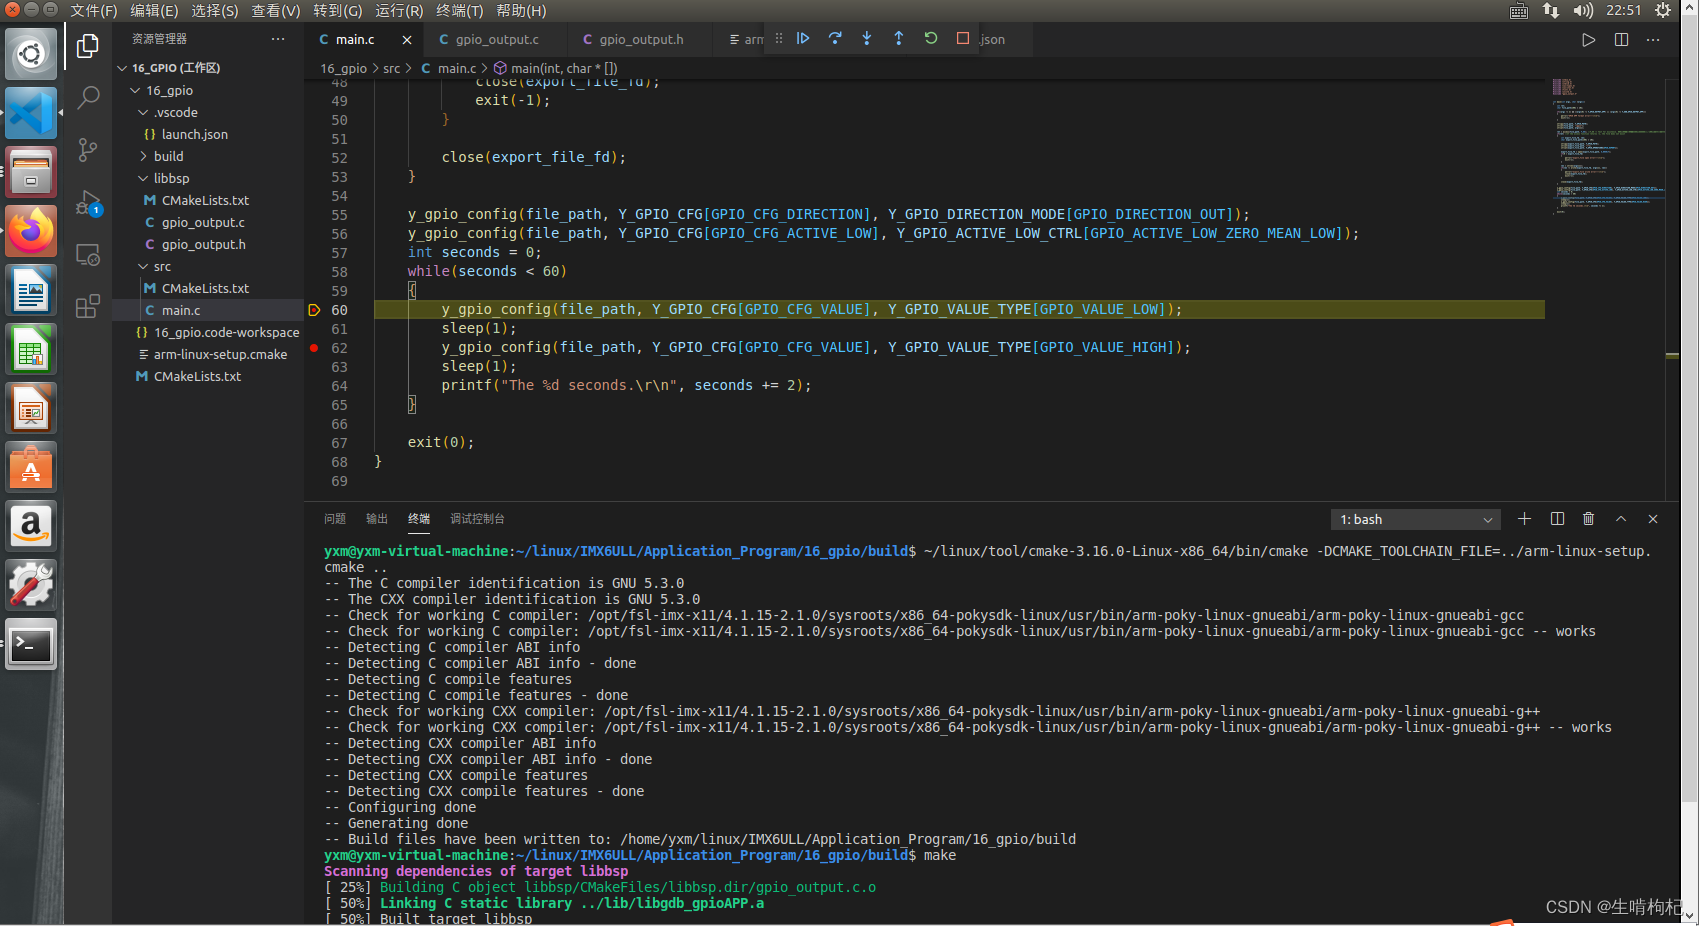Switch to the 问题 panel tab

pos(335,519)
